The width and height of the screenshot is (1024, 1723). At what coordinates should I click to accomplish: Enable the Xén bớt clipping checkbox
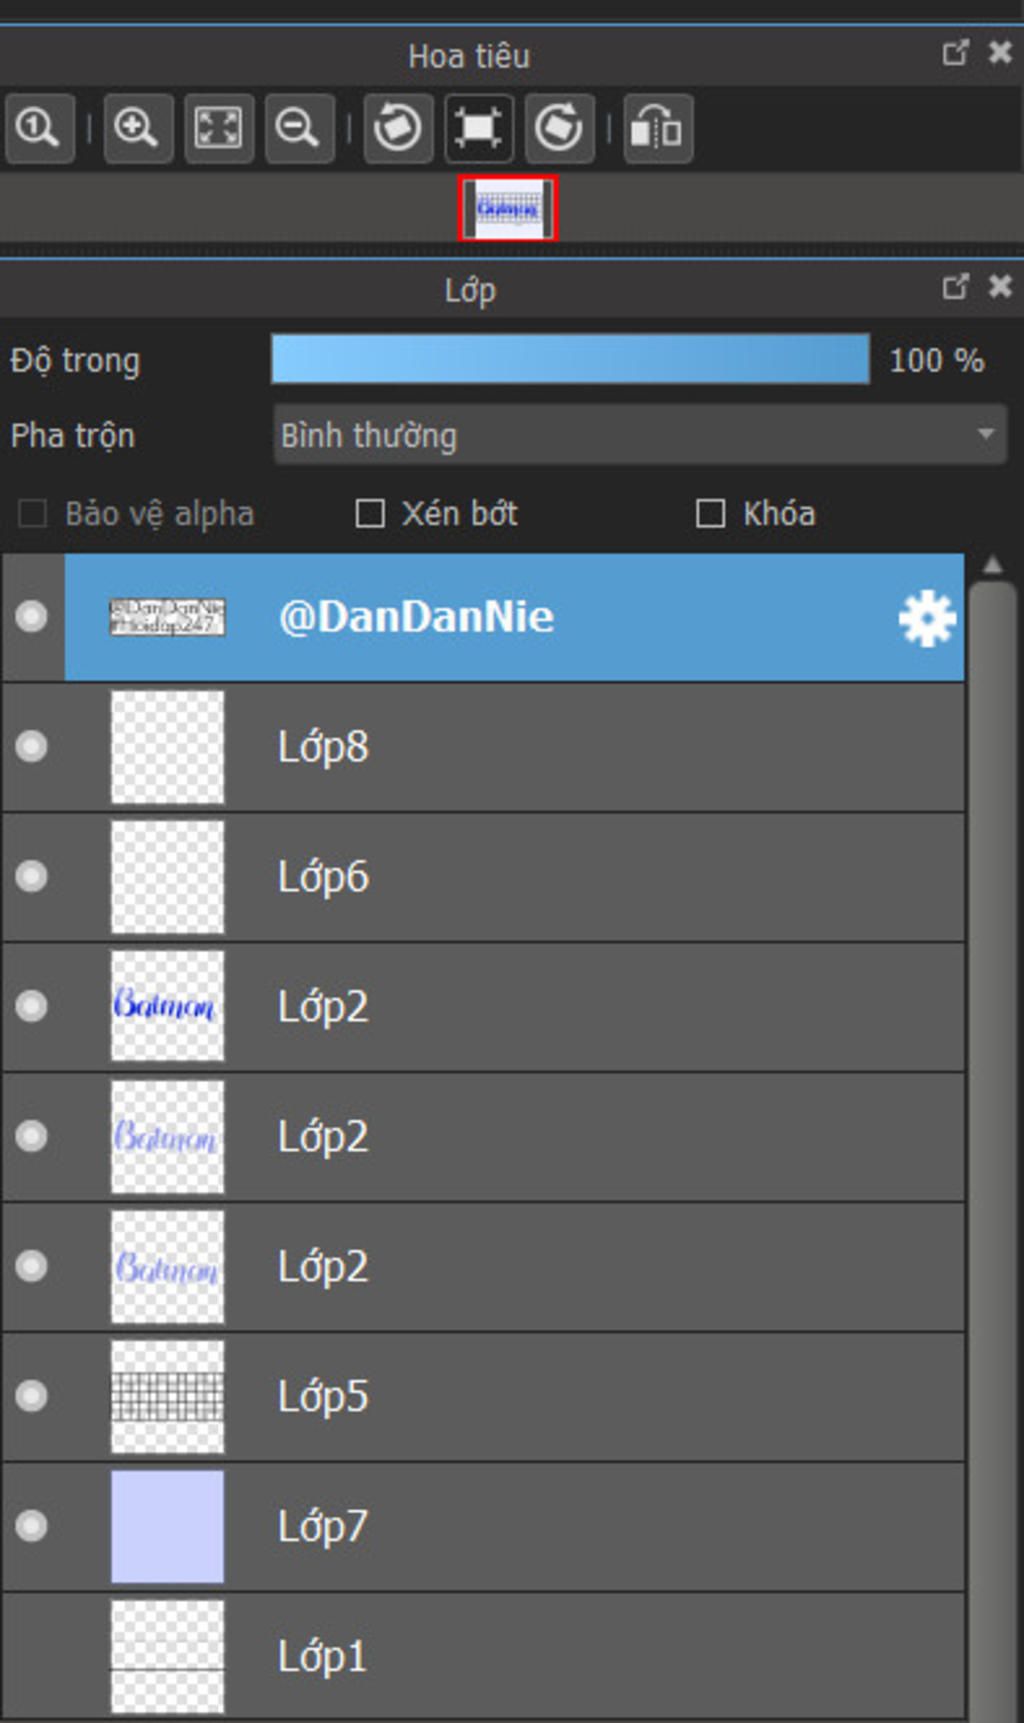click(x=371, y=514)
